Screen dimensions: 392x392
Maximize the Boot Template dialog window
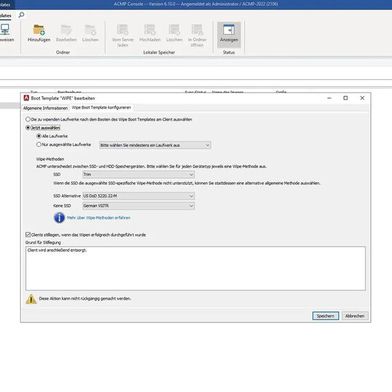346,98
